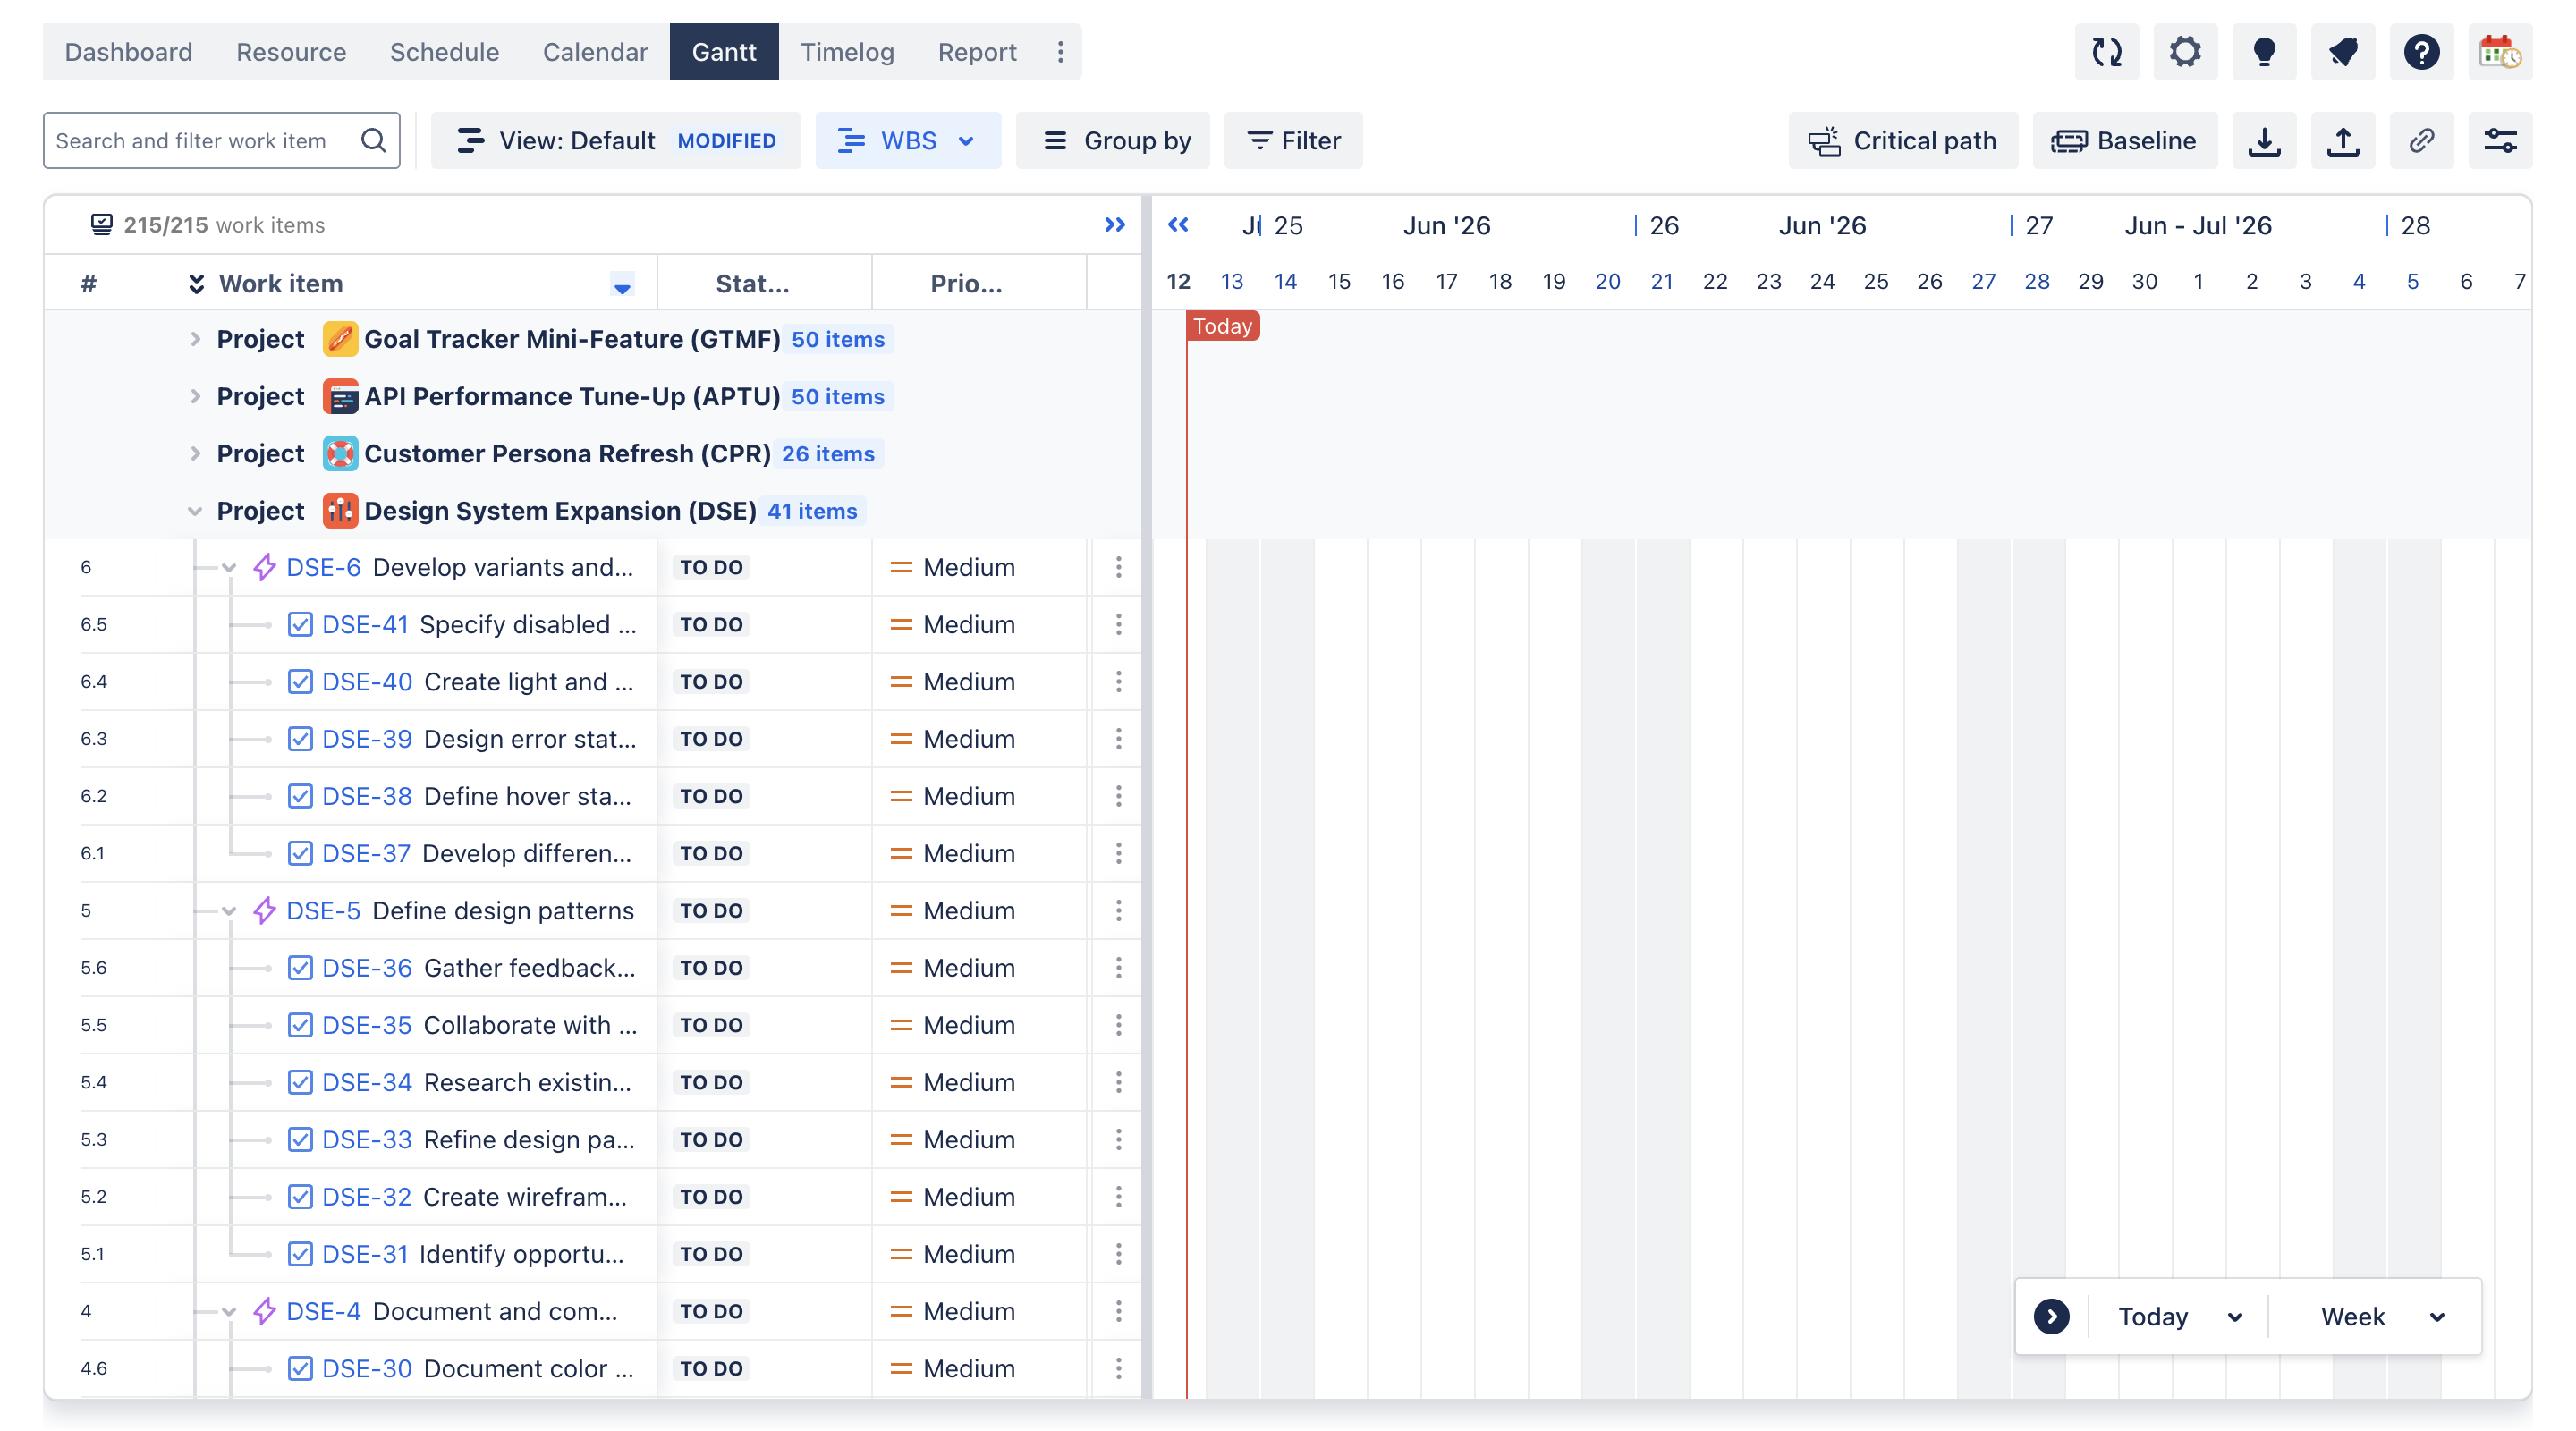
Task: Click the share link icon
Action: tap(2421, 141)
